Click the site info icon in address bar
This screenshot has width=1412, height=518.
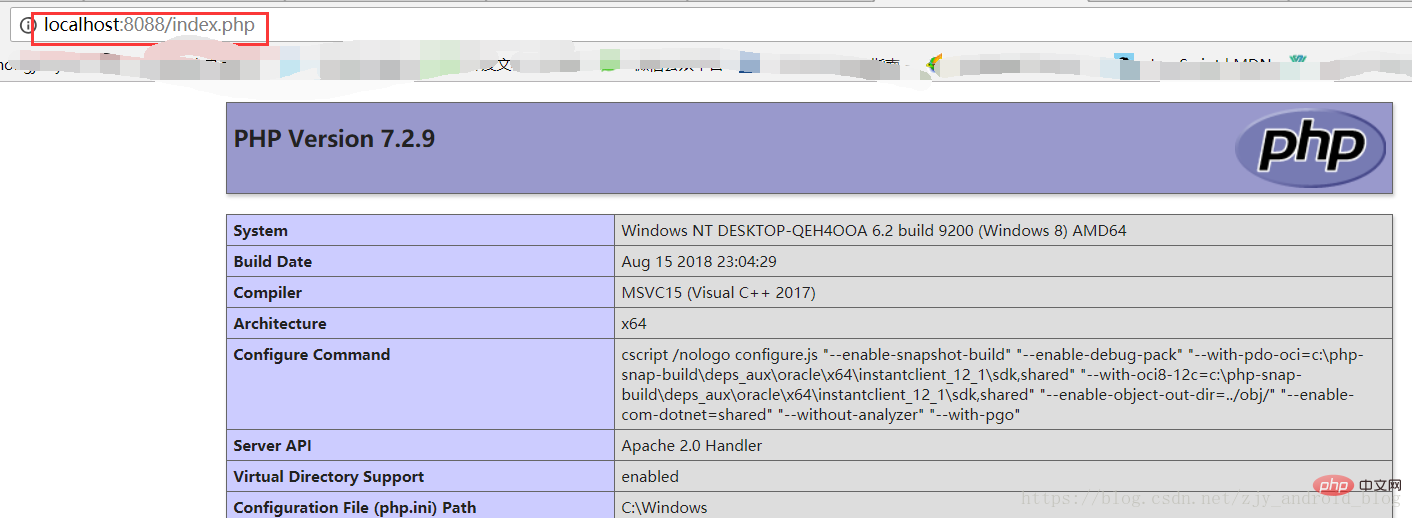pos(28,26)
